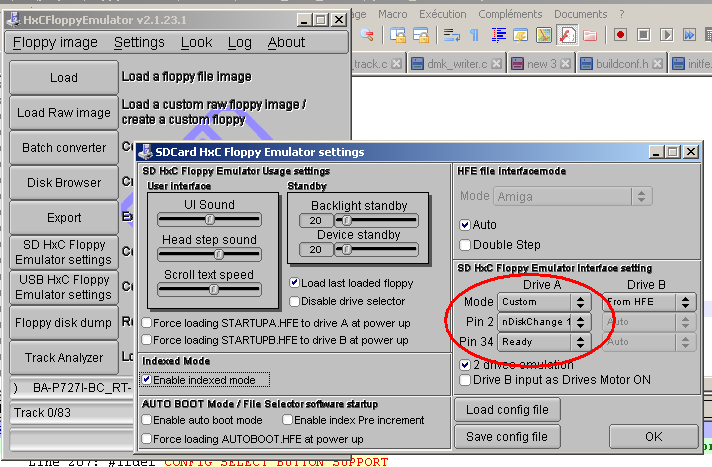Show all characters with the pilcrow icon
The image size is (712, 467).
click(x=475, y=35)
